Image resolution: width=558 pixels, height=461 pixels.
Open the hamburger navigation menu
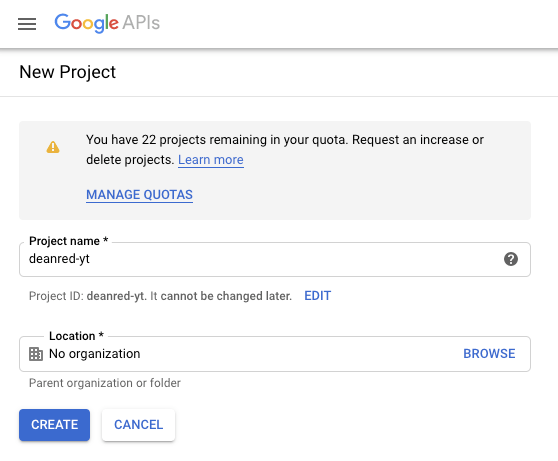pos(27,24)
